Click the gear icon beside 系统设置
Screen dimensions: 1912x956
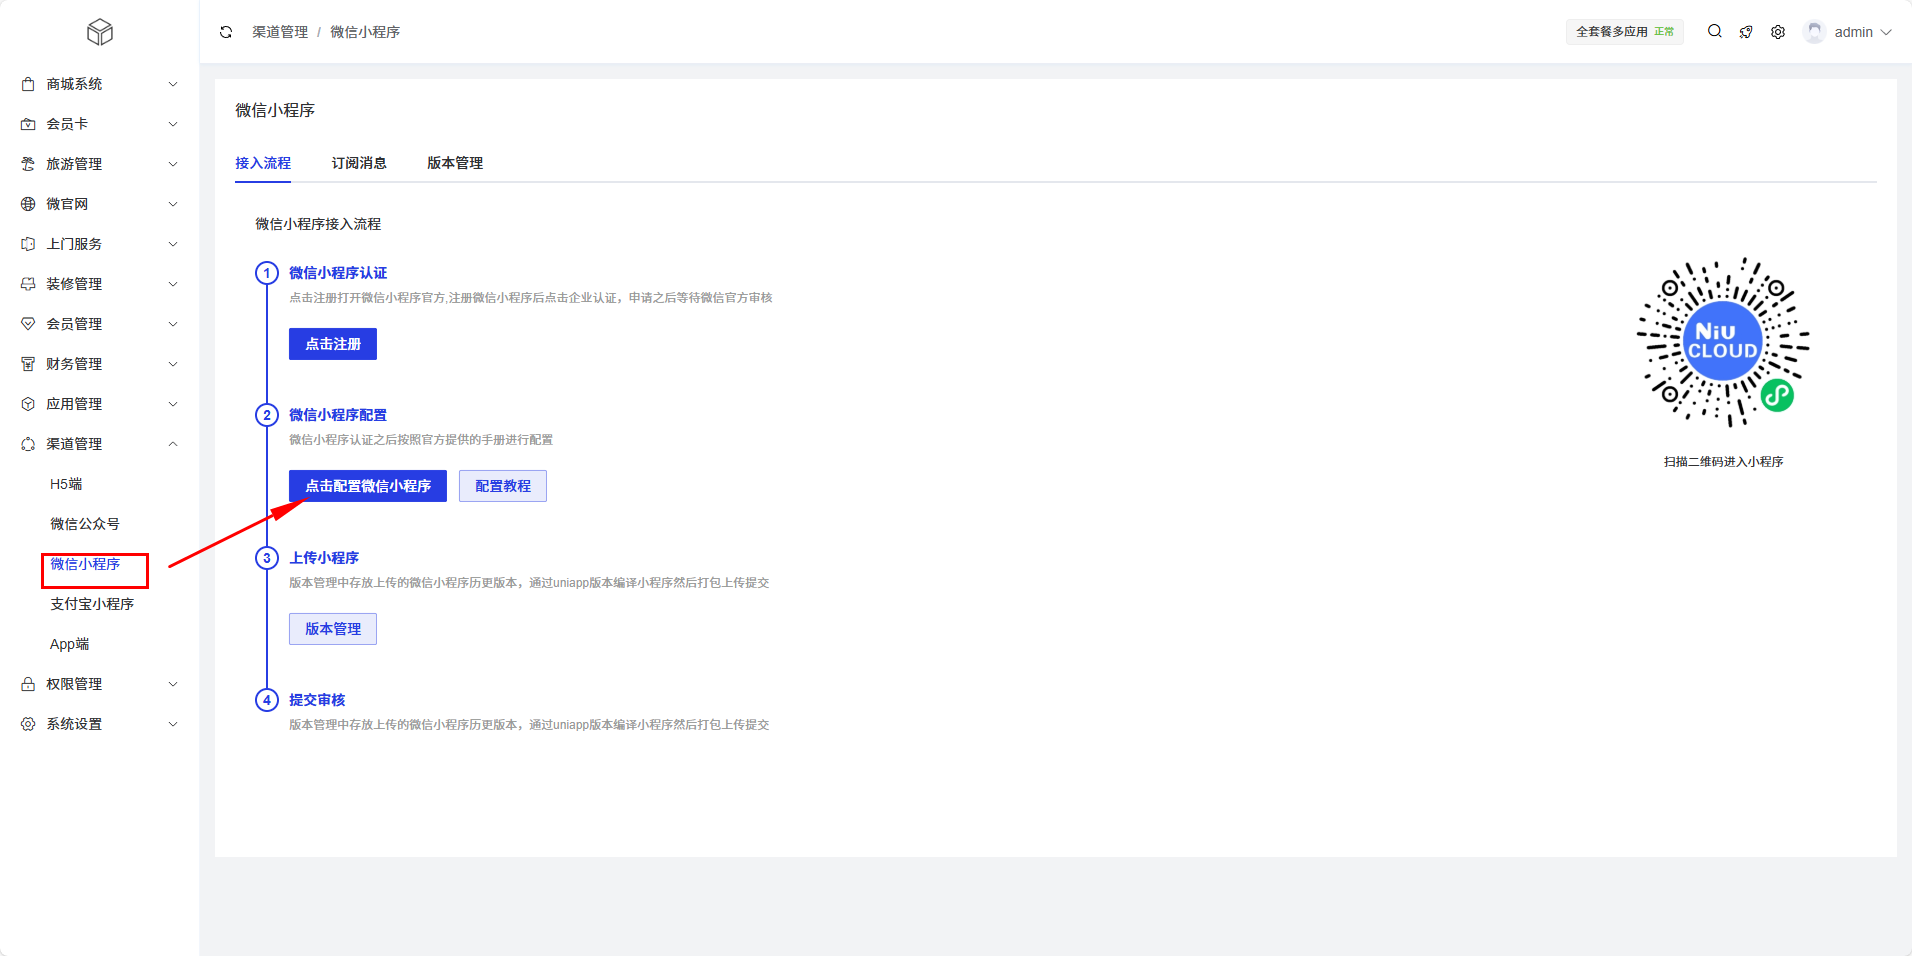point(28,724)
